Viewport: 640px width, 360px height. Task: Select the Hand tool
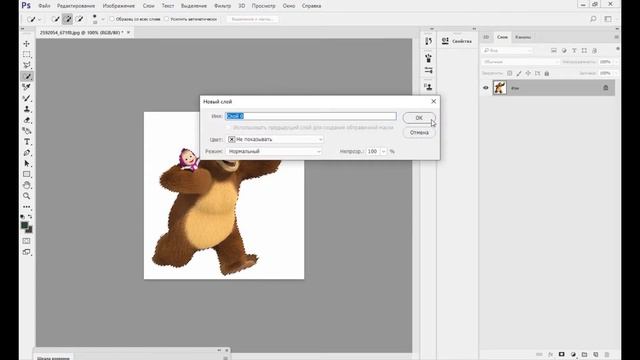point(27,185)
